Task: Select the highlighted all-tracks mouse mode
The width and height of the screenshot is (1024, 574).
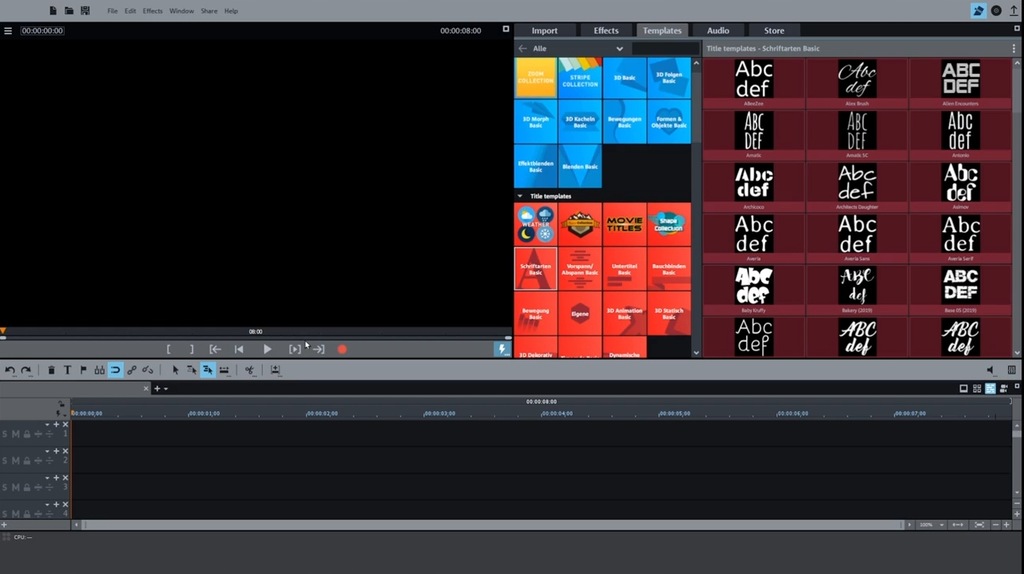Action: [208, 370]
